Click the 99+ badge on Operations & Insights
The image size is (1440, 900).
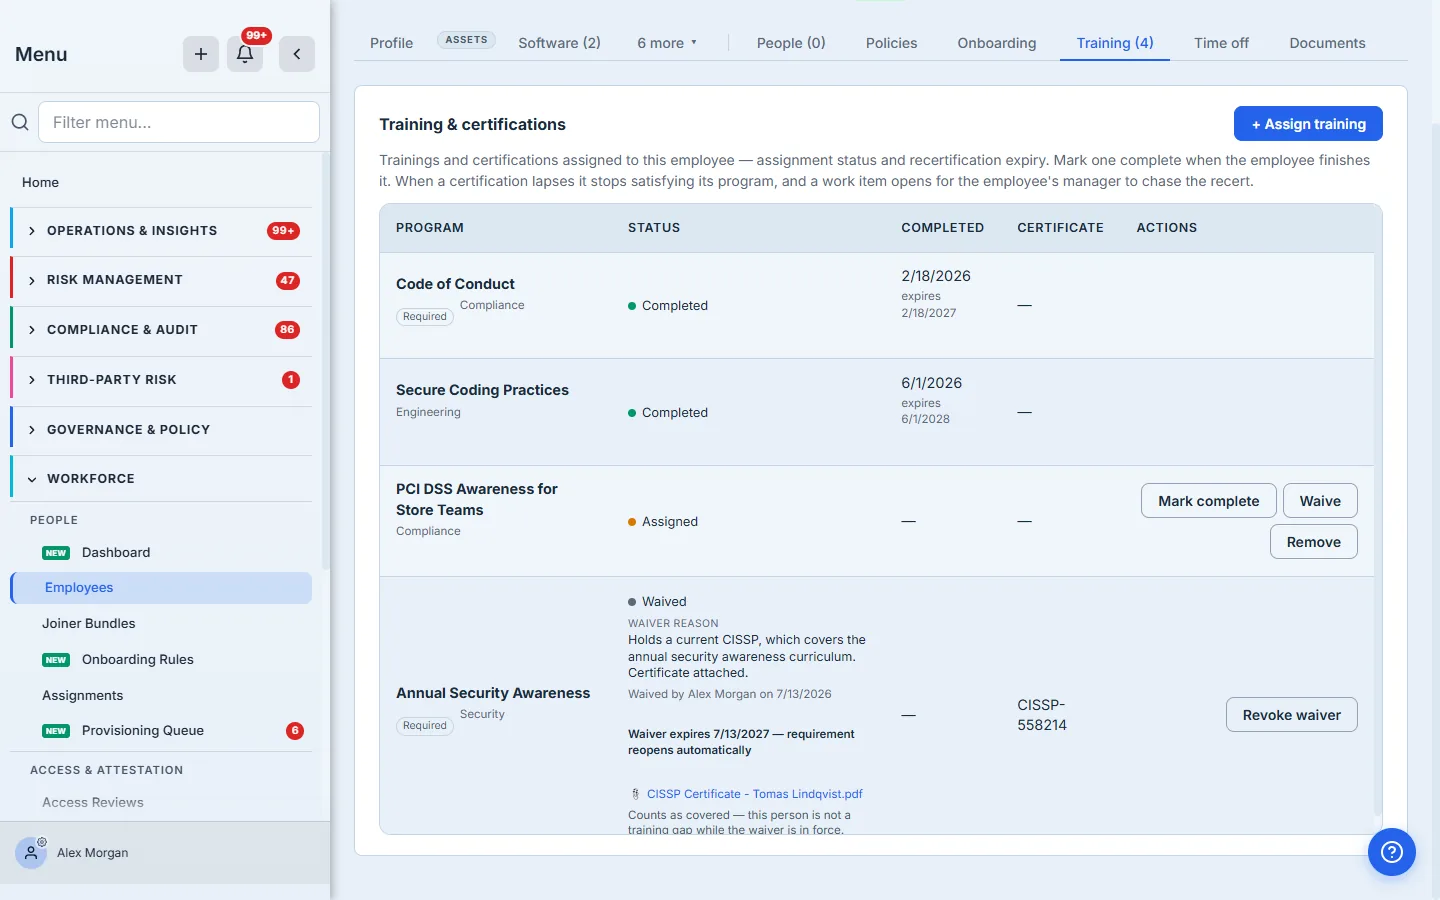click(283, 231)
